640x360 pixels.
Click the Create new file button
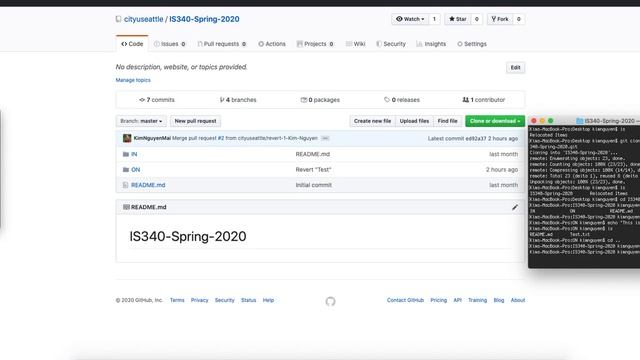372,121
